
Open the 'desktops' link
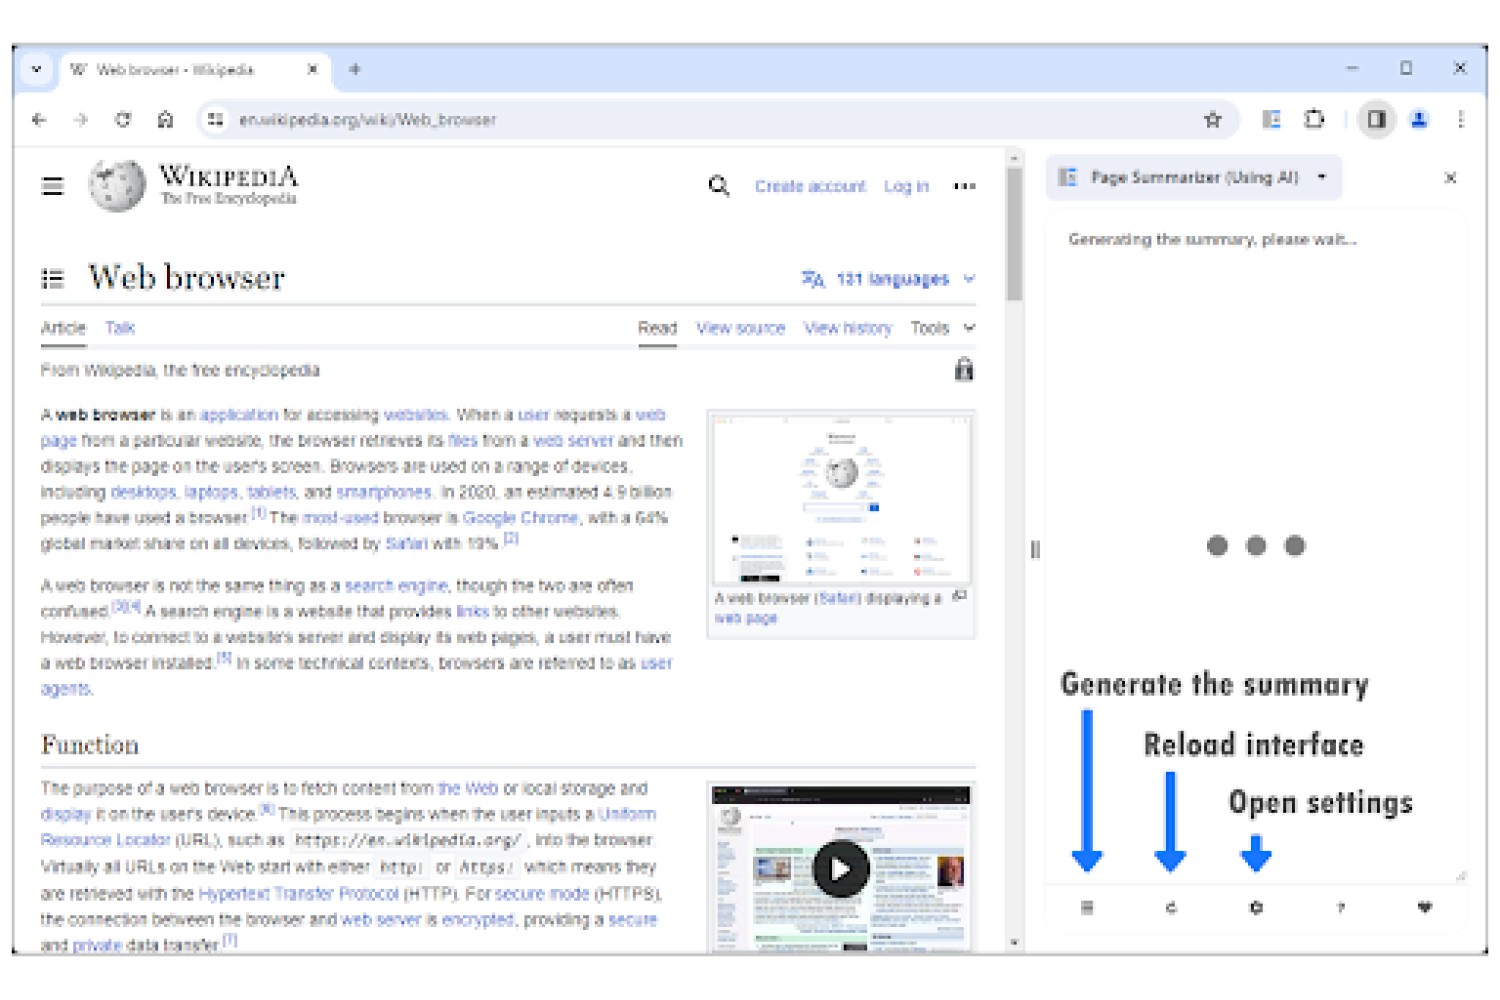143,492
